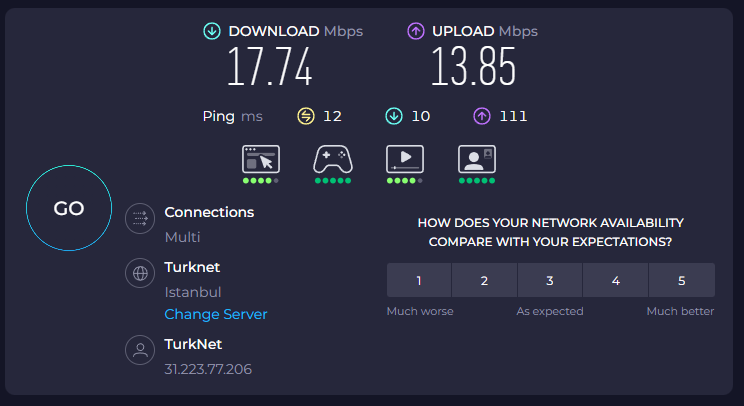Click the Connections multi-arrow icon
744x406 pixels.
pyautogui.click(x=140, y=218)
